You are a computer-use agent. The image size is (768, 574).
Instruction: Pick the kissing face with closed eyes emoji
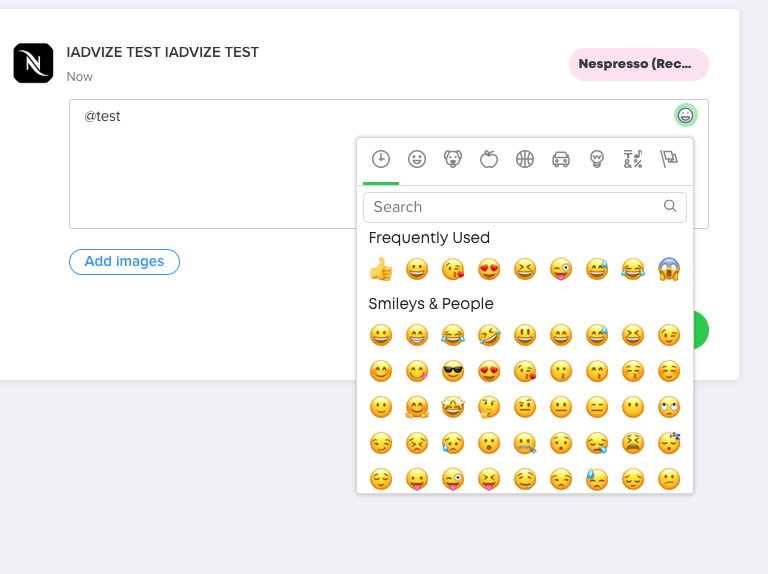click(x=633, y=371)
